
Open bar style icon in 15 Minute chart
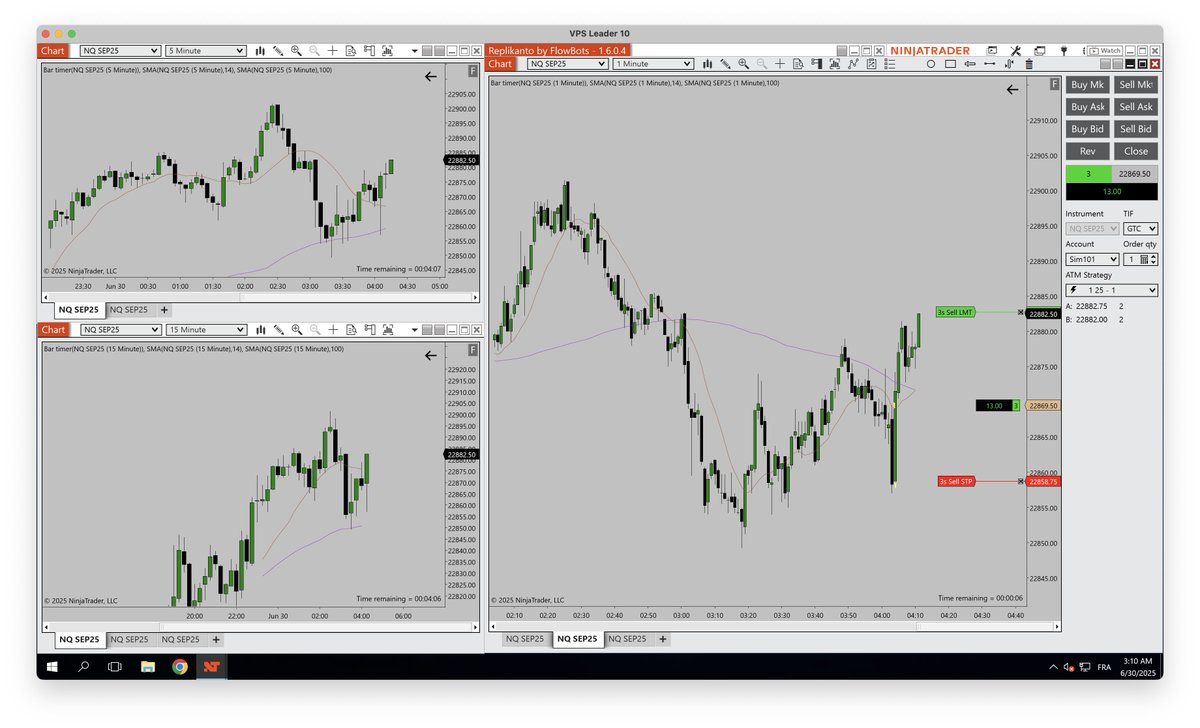[260, 329]
